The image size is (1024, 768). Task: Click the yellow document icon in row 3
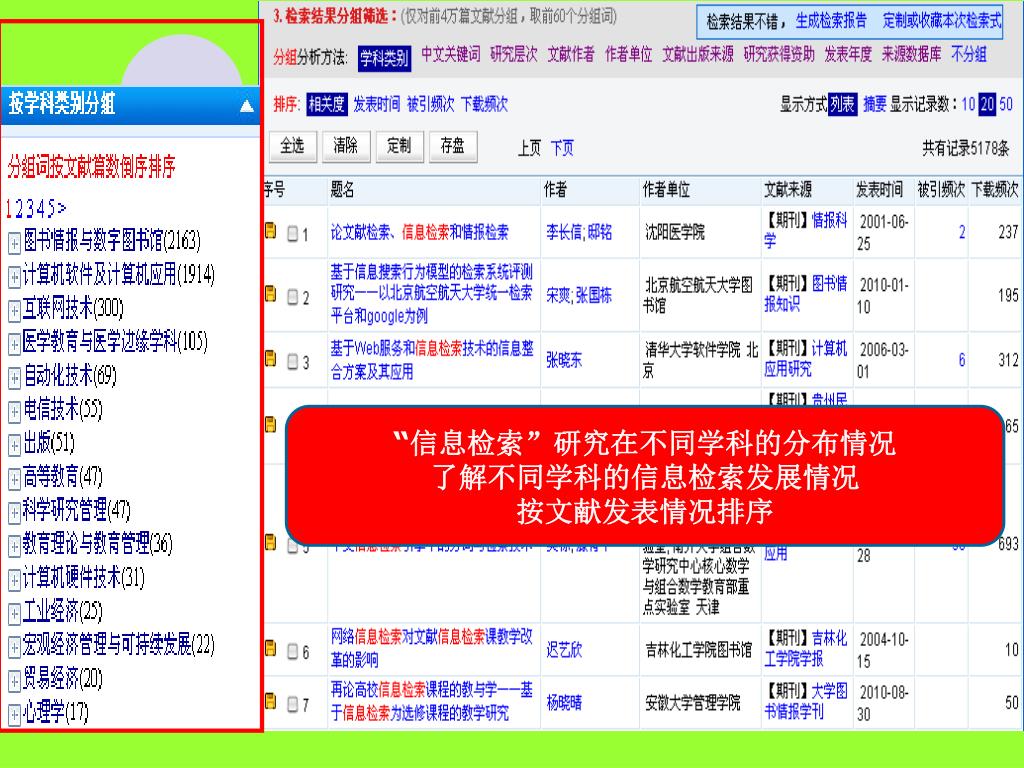[270, 359]
